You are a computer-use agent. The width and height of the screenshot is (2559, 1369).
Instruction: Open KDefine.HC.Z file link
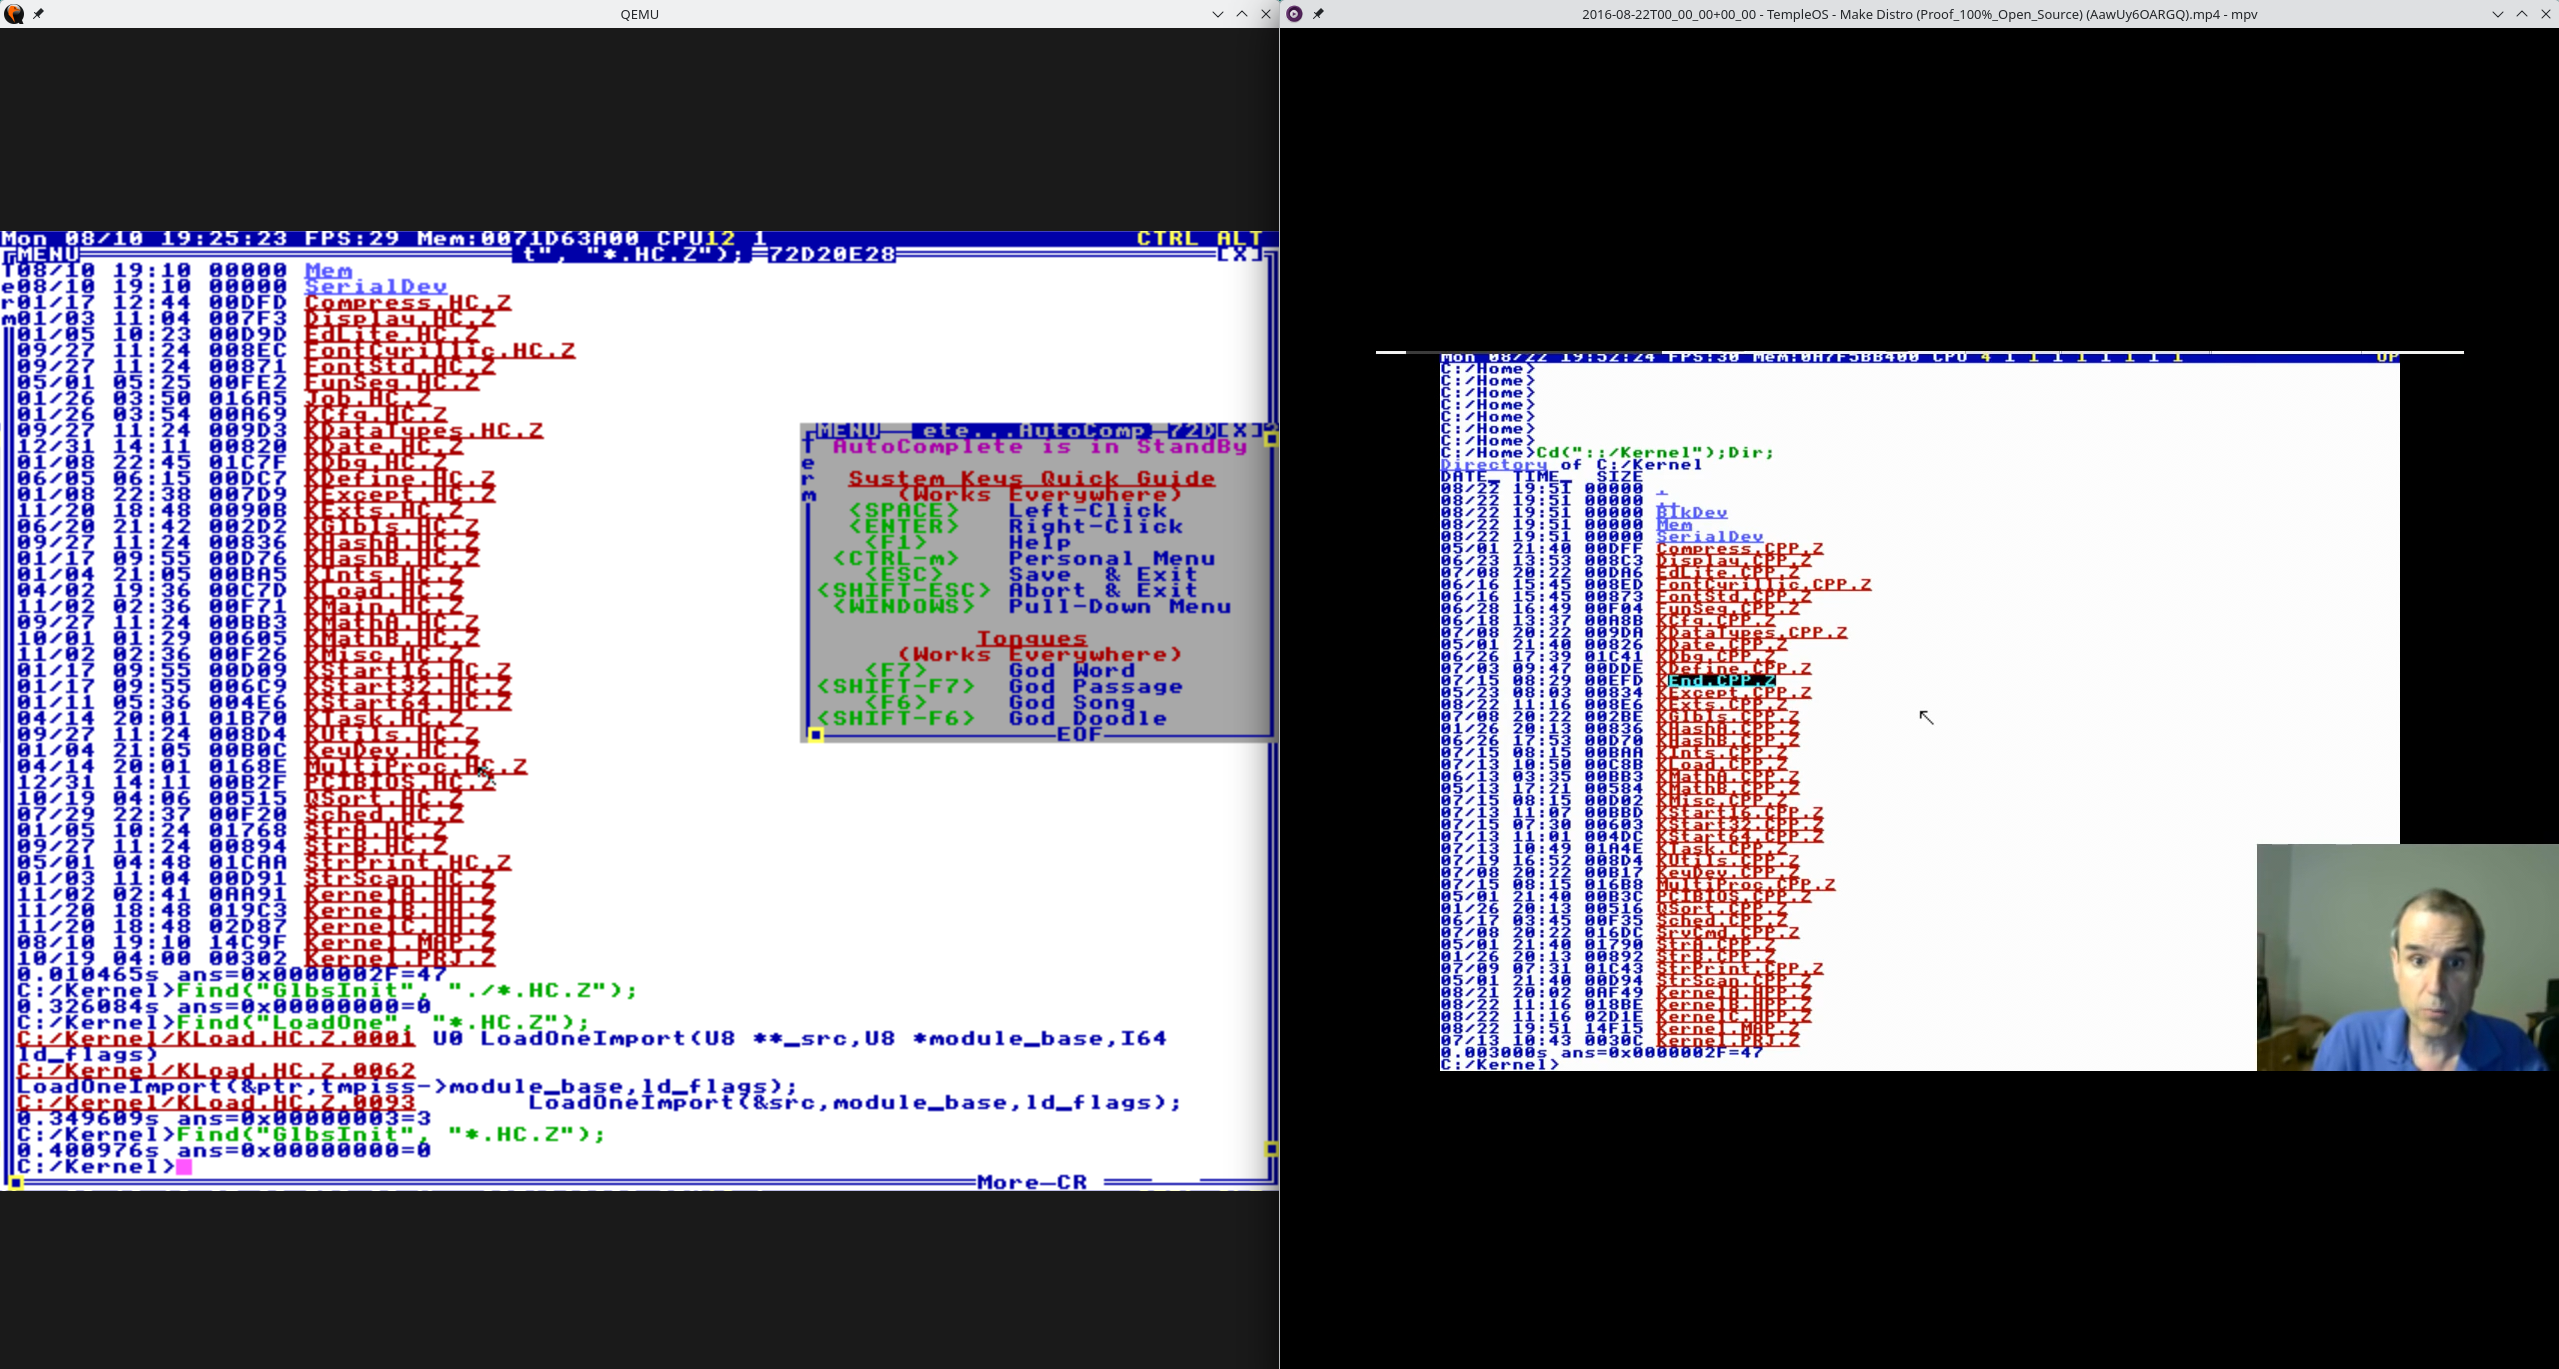coord(400,479)
